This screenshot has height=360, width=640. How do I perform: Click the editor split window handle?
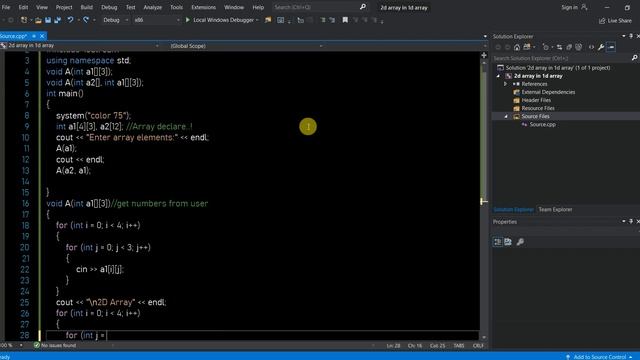pos(484,55)
